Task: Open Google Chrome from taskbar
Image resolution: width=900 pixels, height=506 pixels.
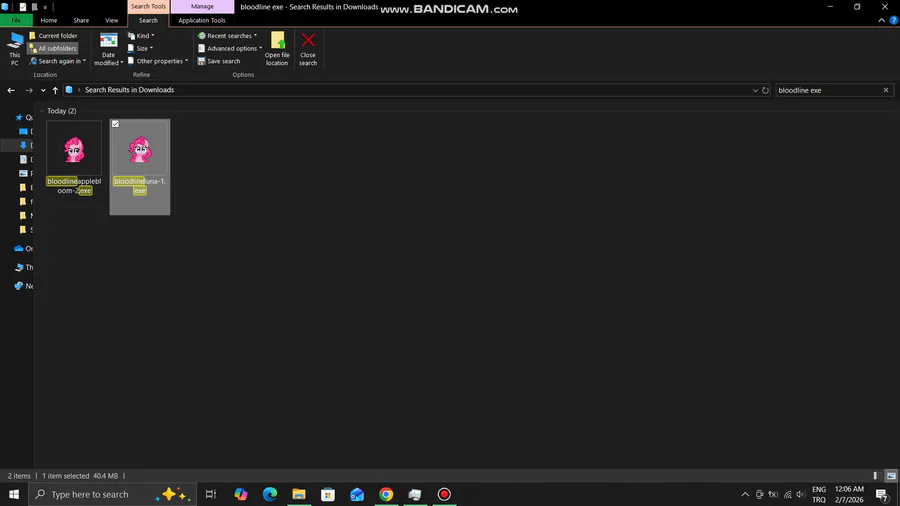Action: tap(386, 494)
